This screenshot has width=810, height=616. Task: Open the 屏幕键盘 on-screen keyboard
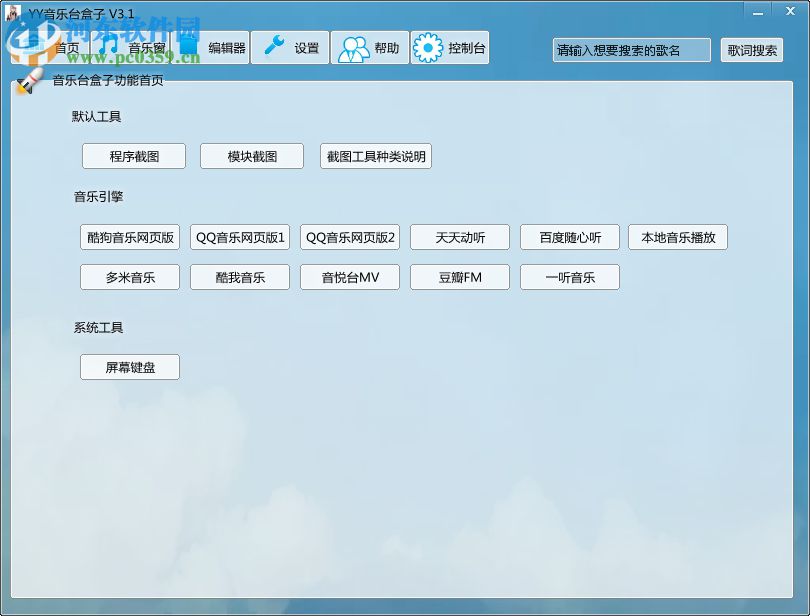pyautogui.click(x=129, y=367)
